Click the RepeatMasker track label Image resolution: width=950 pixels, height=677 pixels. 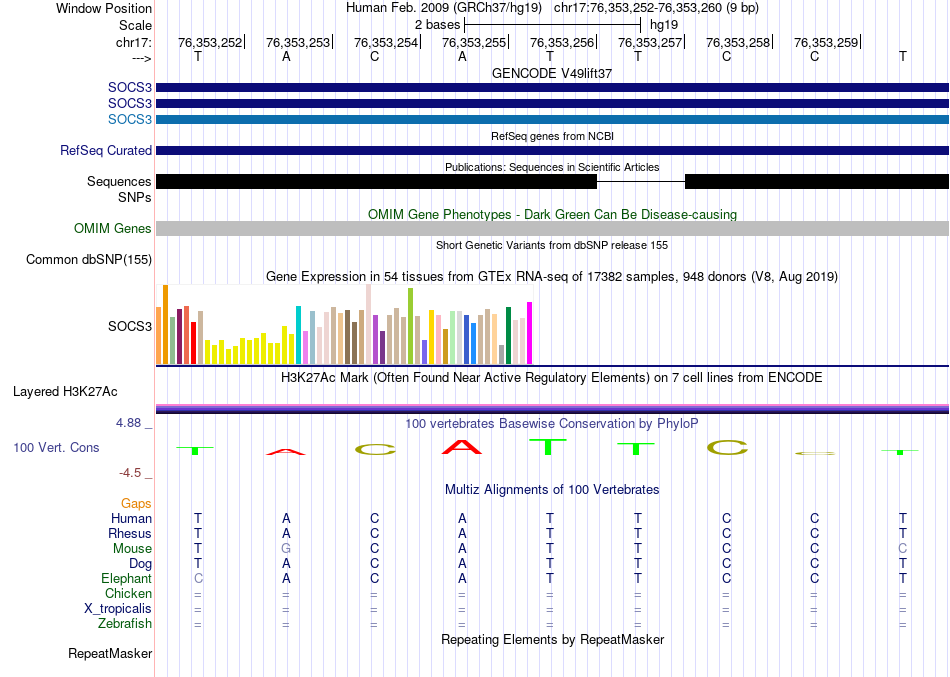coord(110,654)
